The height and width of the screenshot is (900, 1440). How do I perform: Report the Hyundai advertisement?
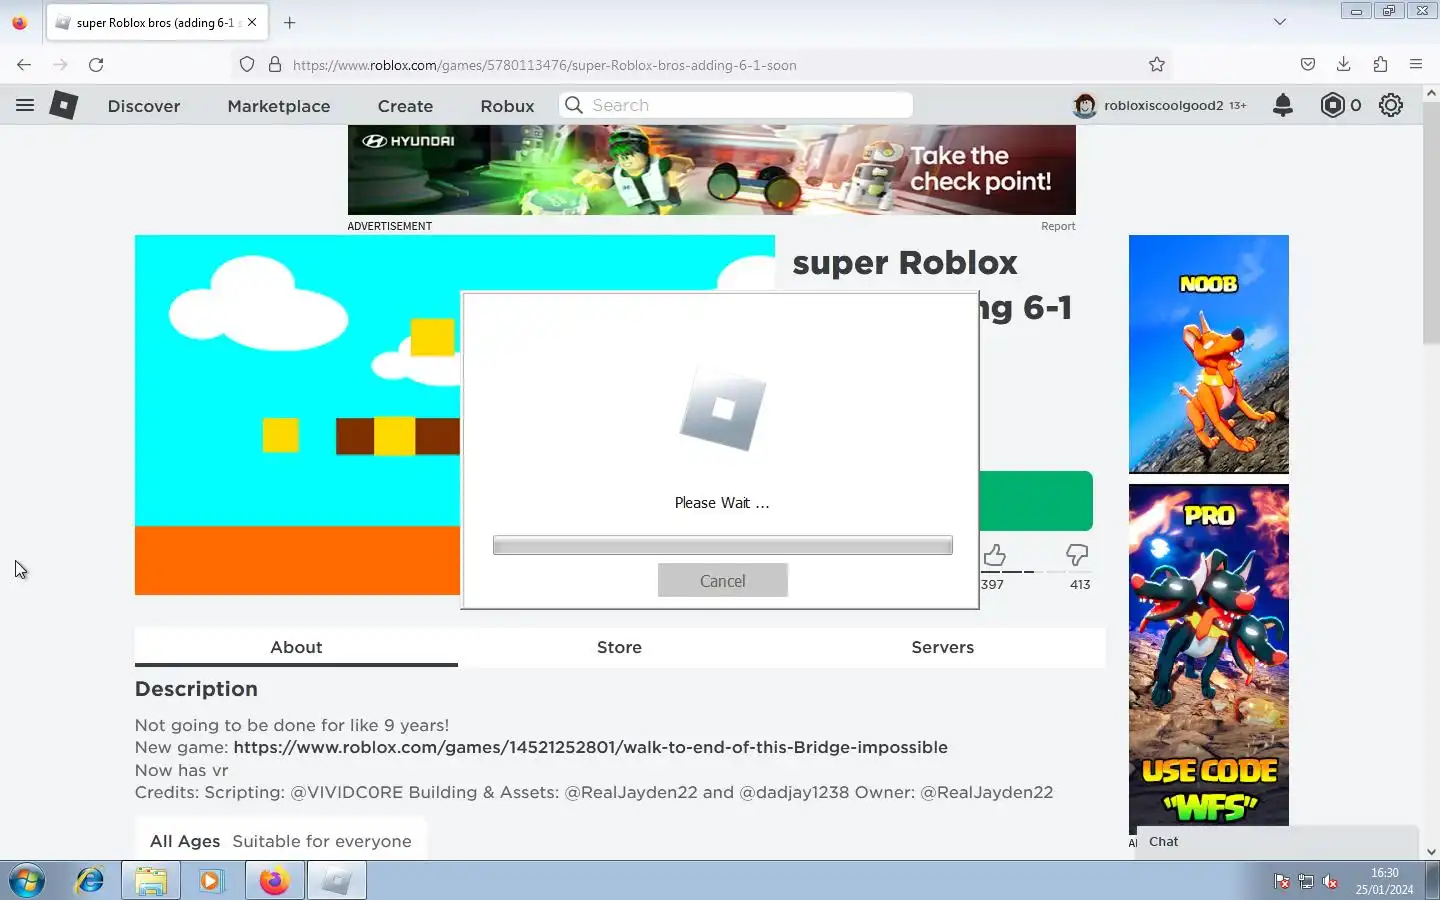1058,226
